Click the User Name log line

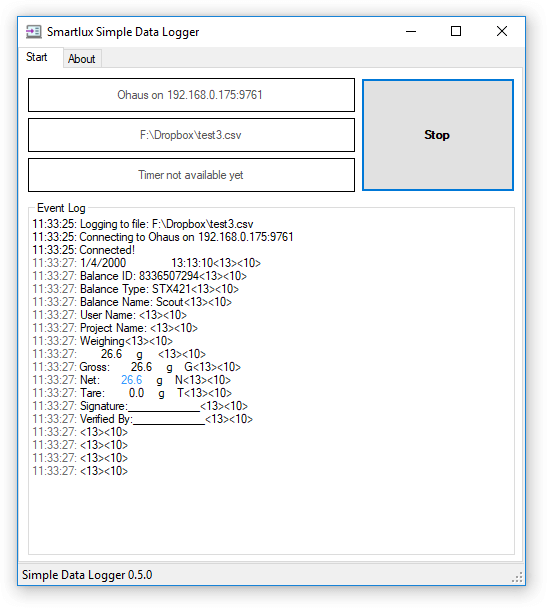pyautogui.click(x=110, y=315)
